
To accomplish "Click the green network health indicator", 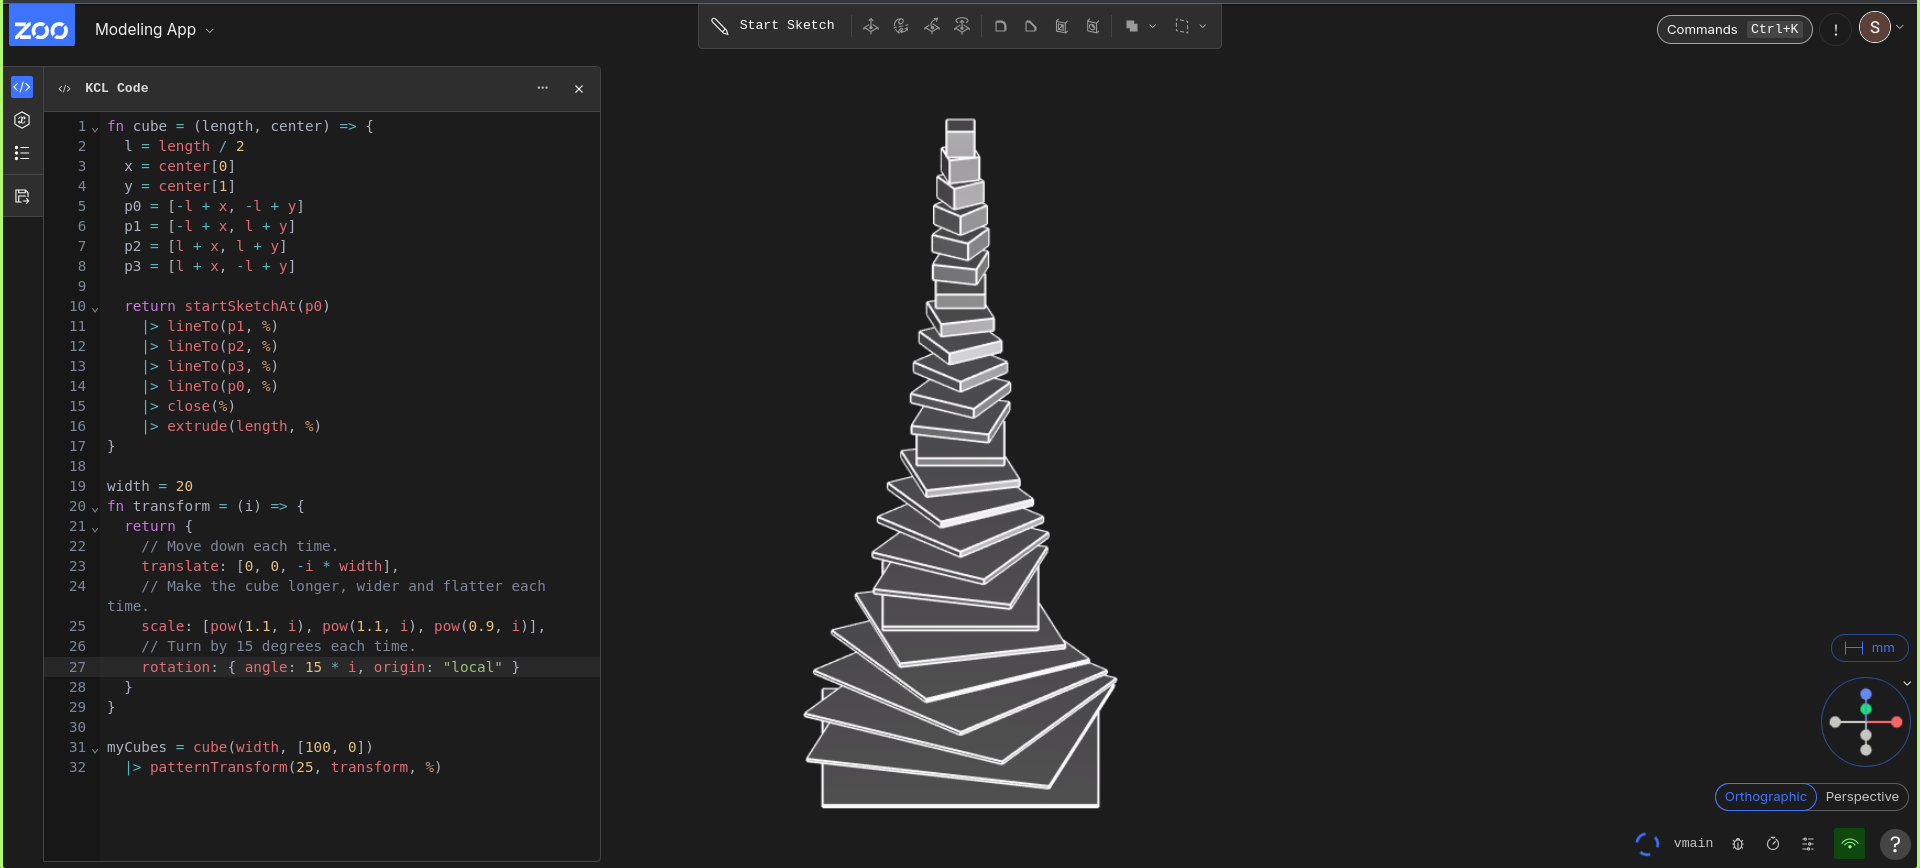I will [x=1849, y=844].
